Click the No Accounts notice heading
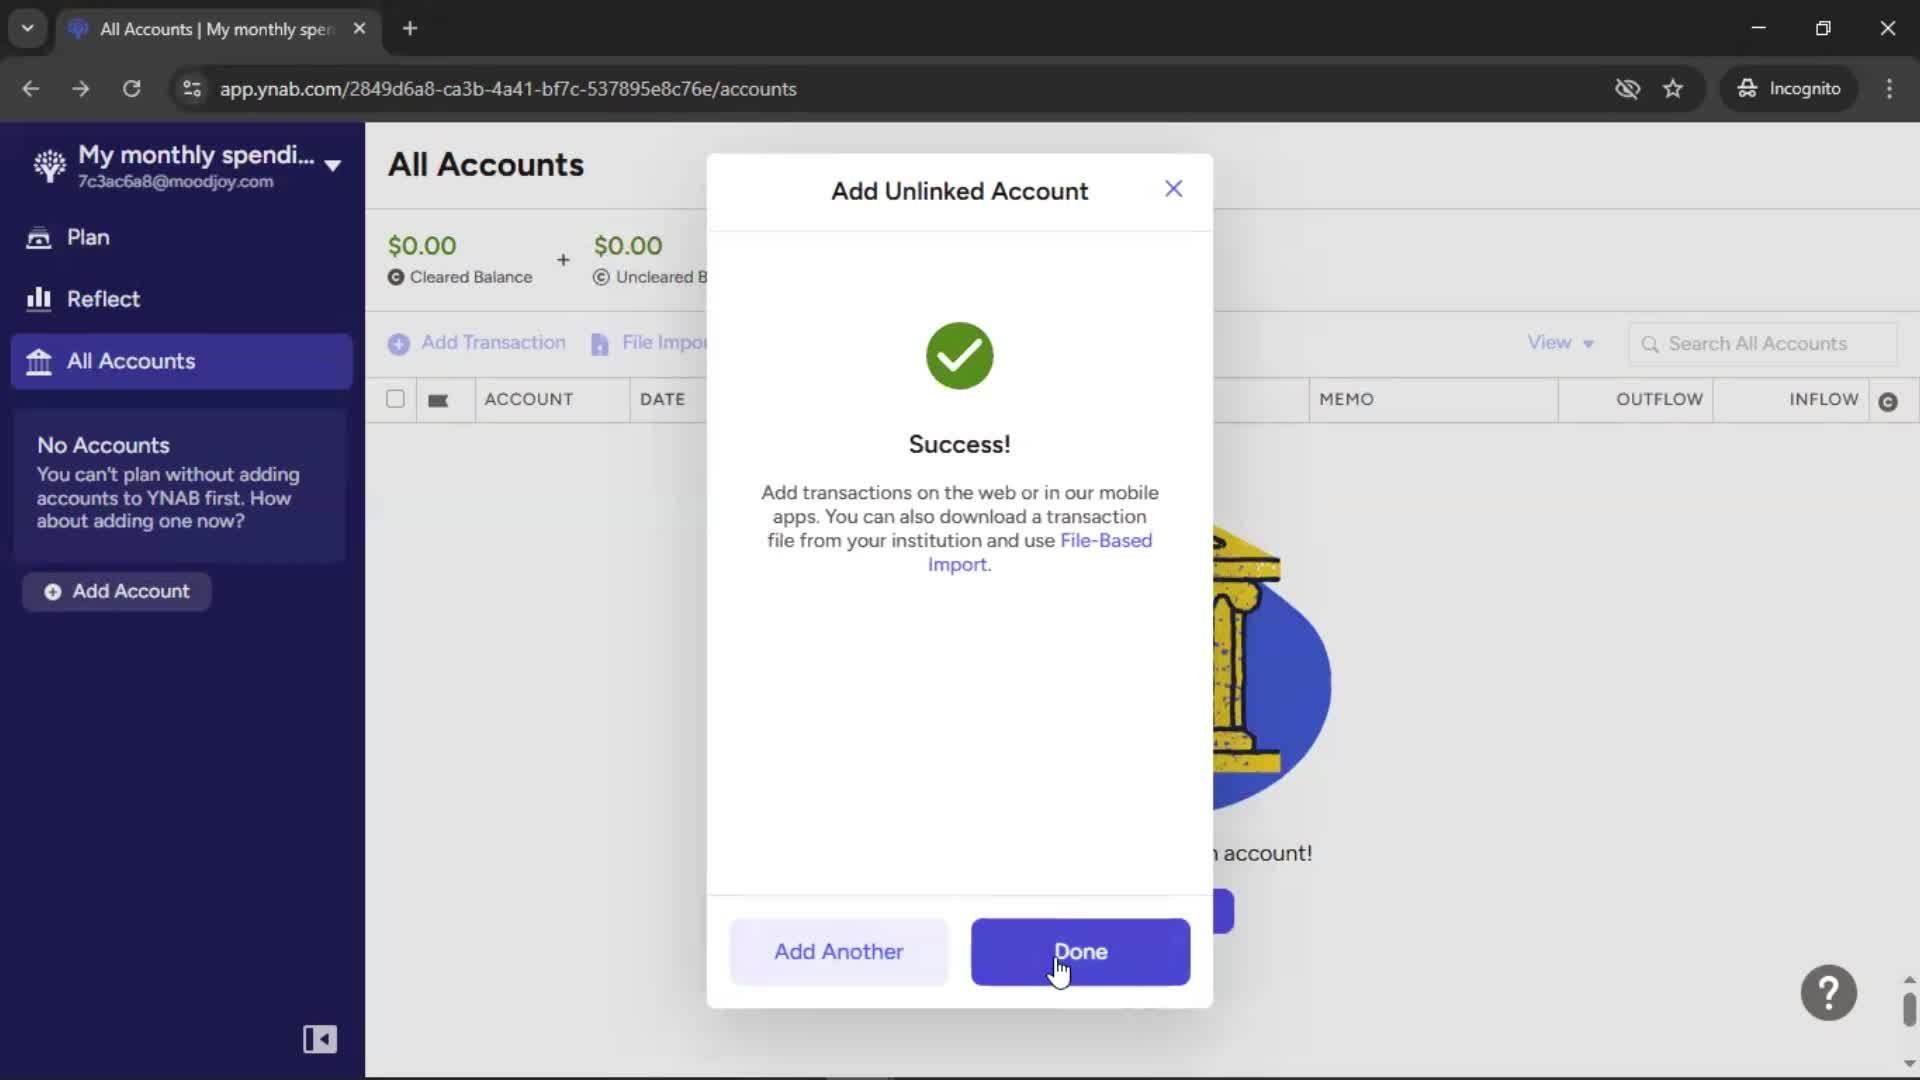Viewport: 1920px width, 1080px height. tap(103, 445)
